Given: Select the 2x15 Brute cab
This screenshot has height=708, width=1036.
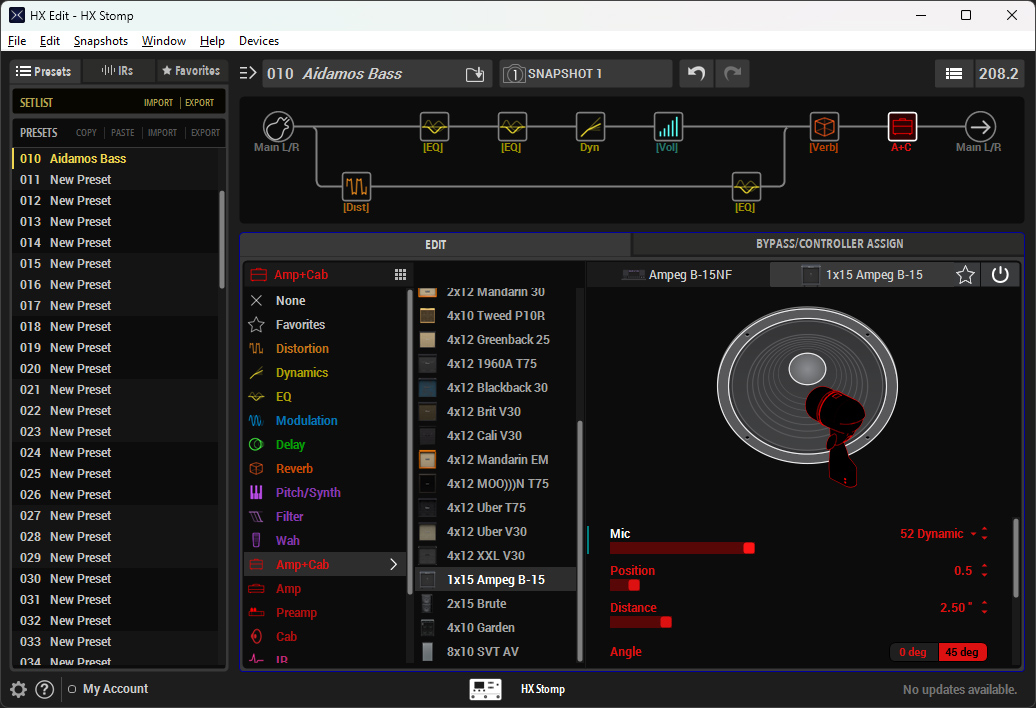Looking at the screenshot, I should point(496,604).
